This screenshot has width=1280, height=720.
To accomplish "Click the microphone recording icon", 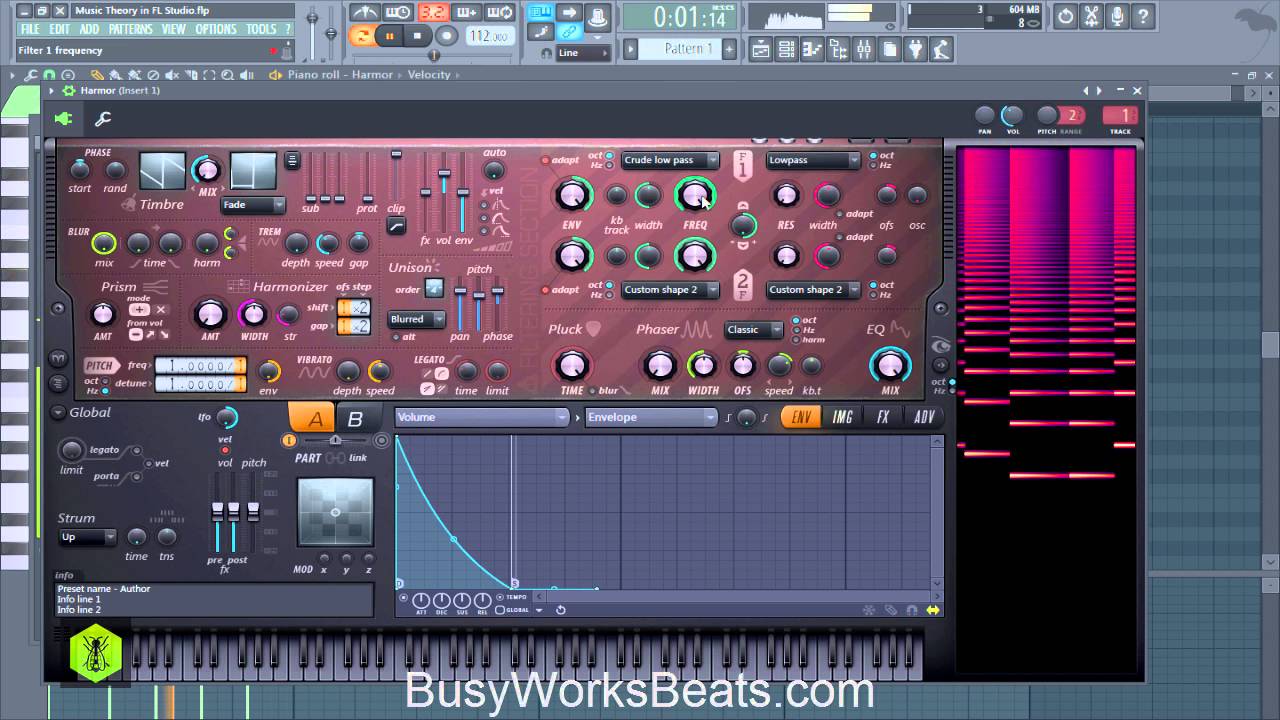I will (x=1117, y=16).
